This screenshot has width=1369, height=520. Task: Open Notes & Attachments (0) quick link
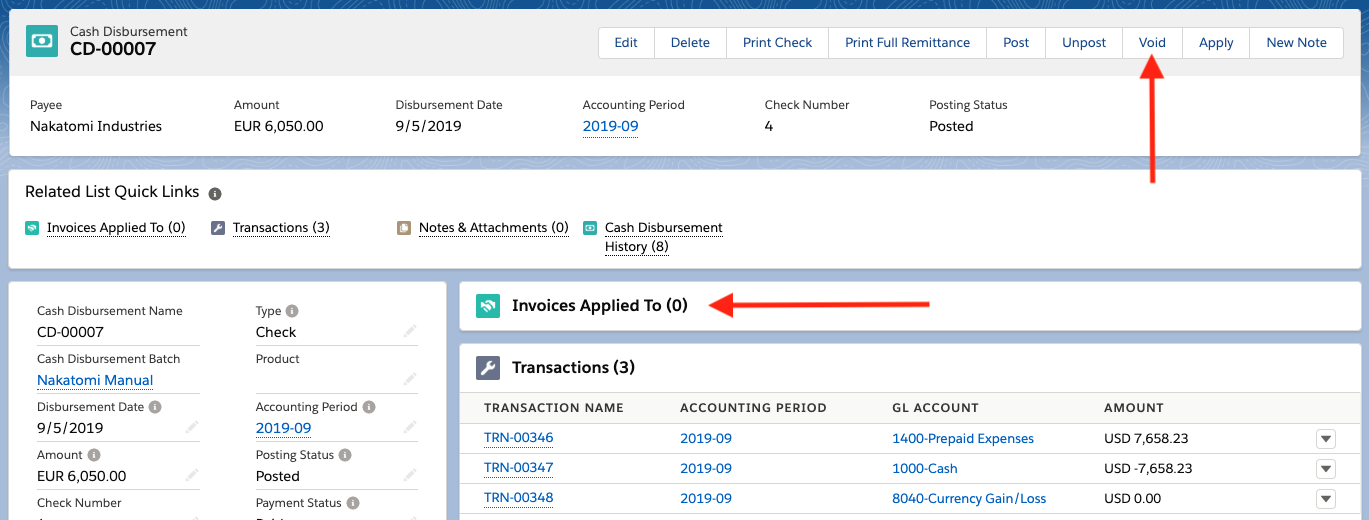tap(494, 228)
